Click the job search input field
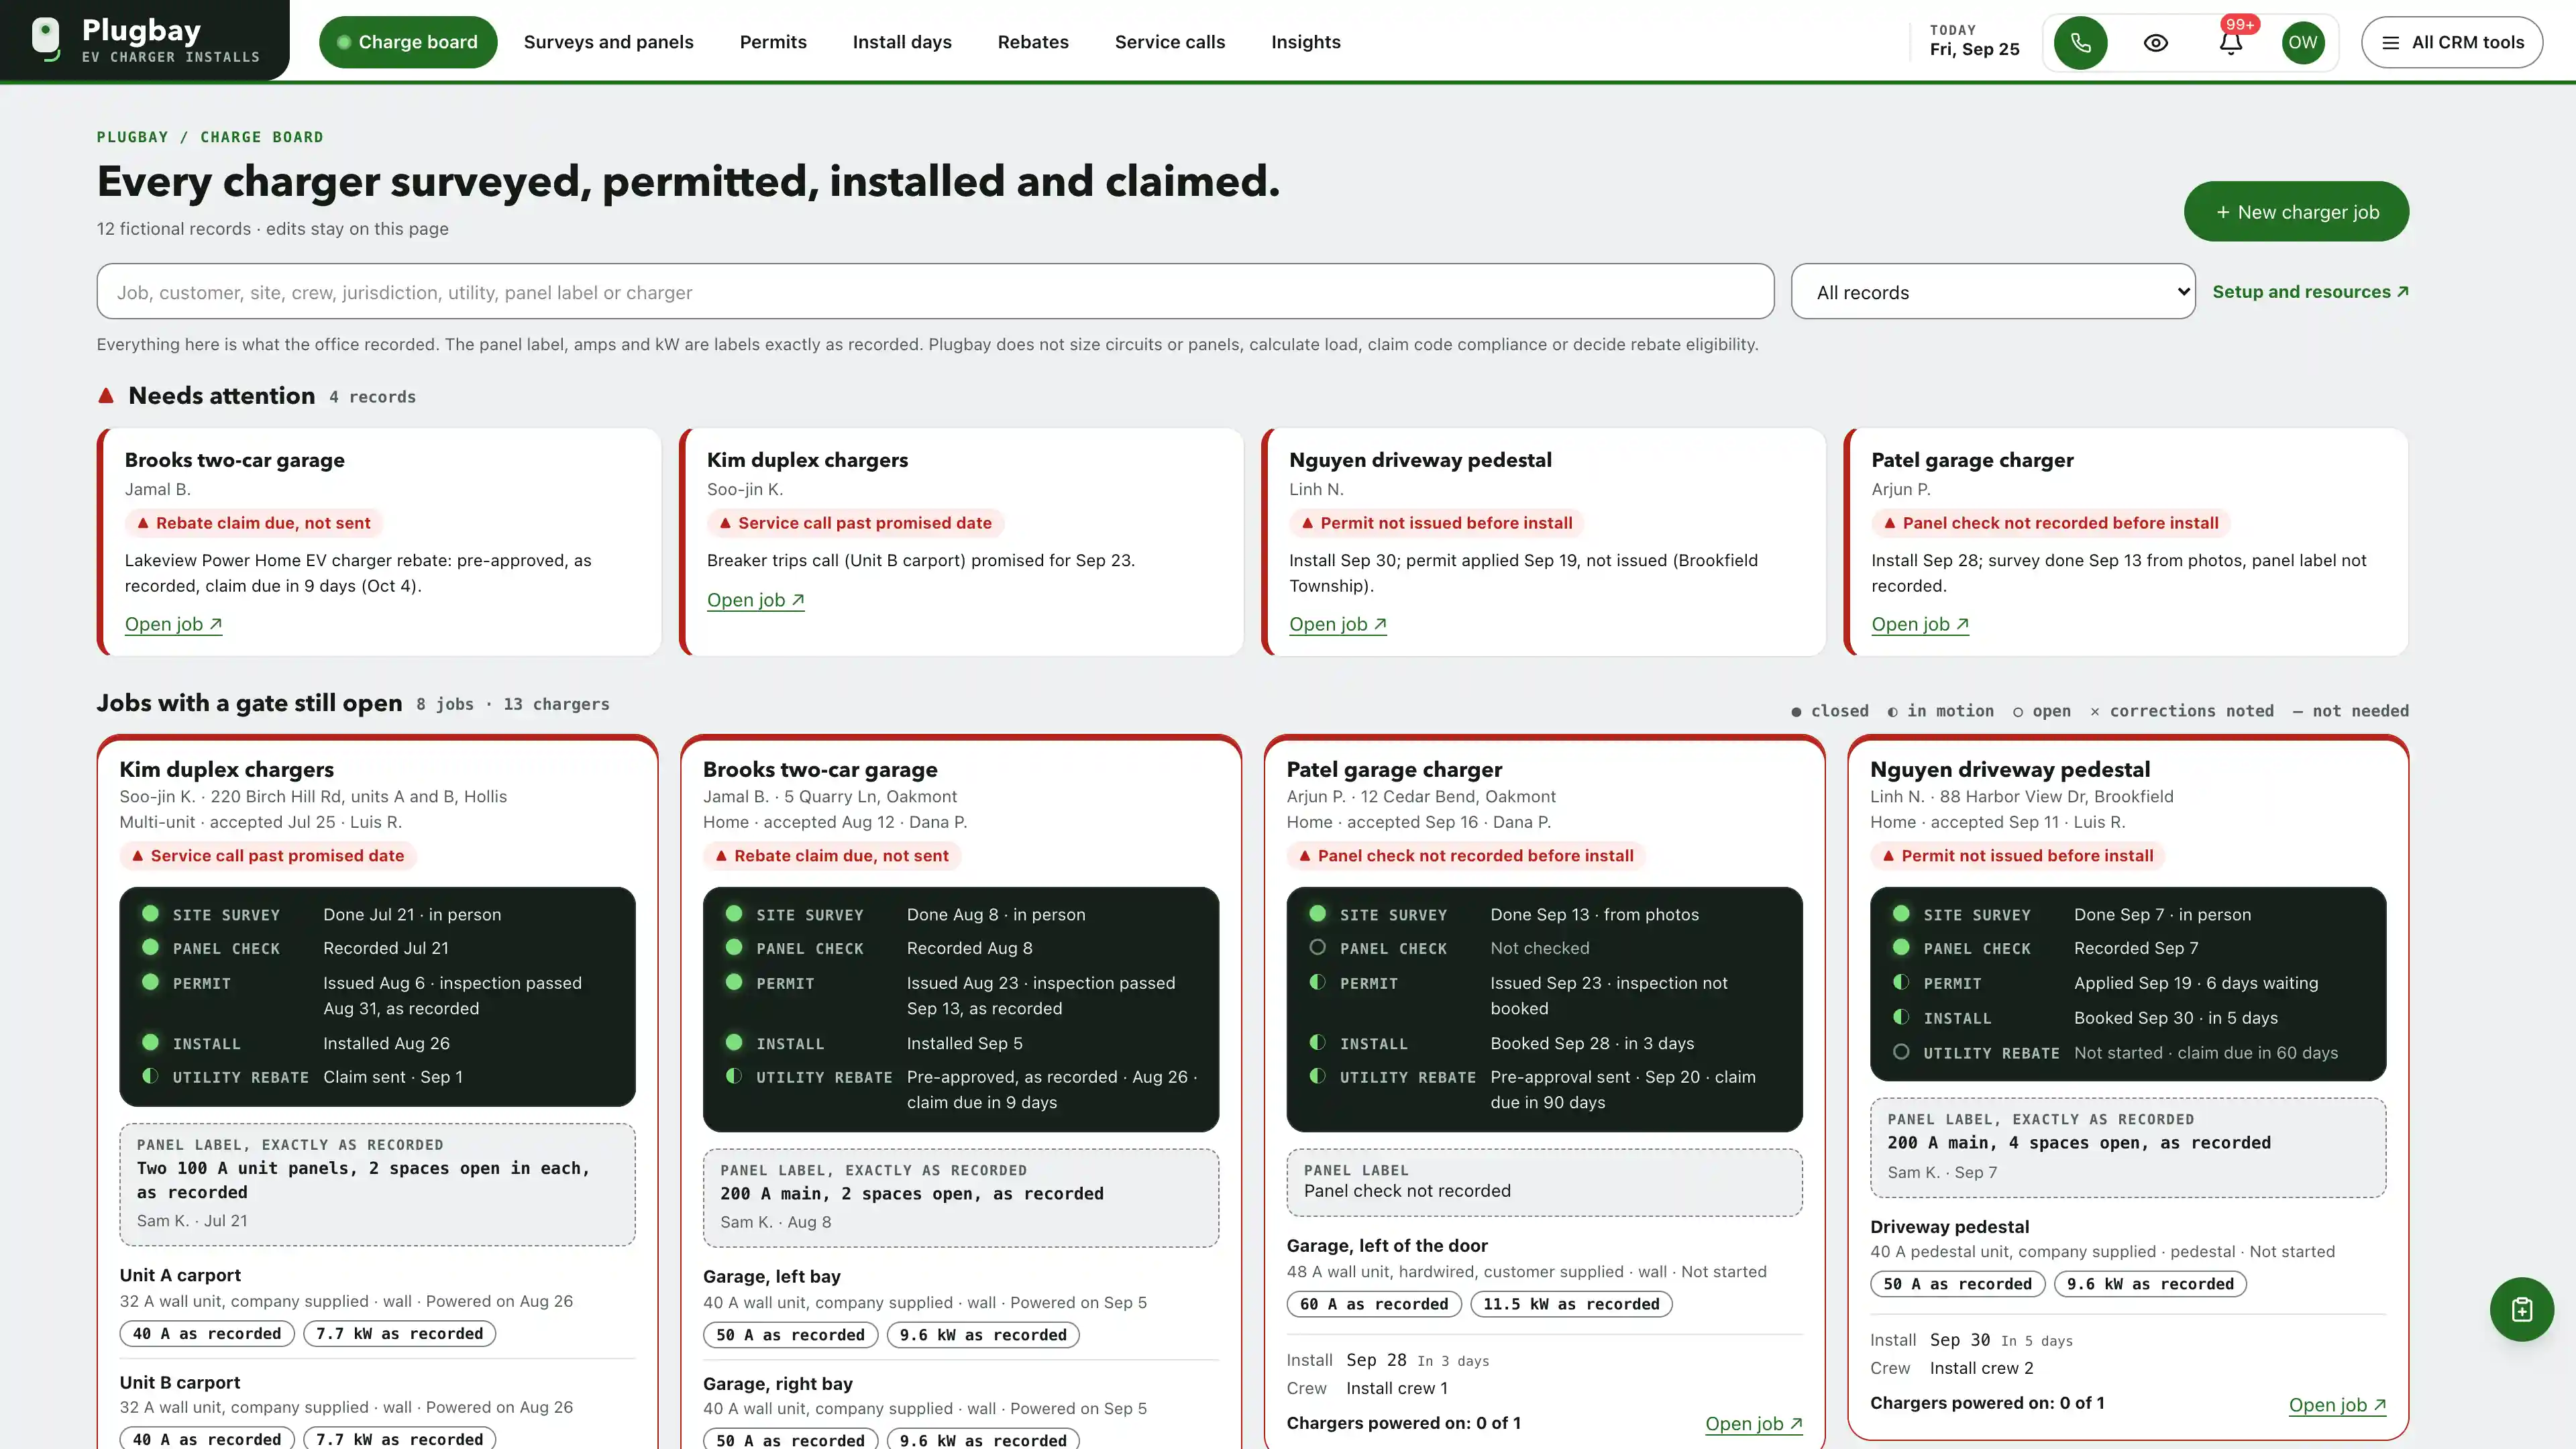 [x=935, y=292]
